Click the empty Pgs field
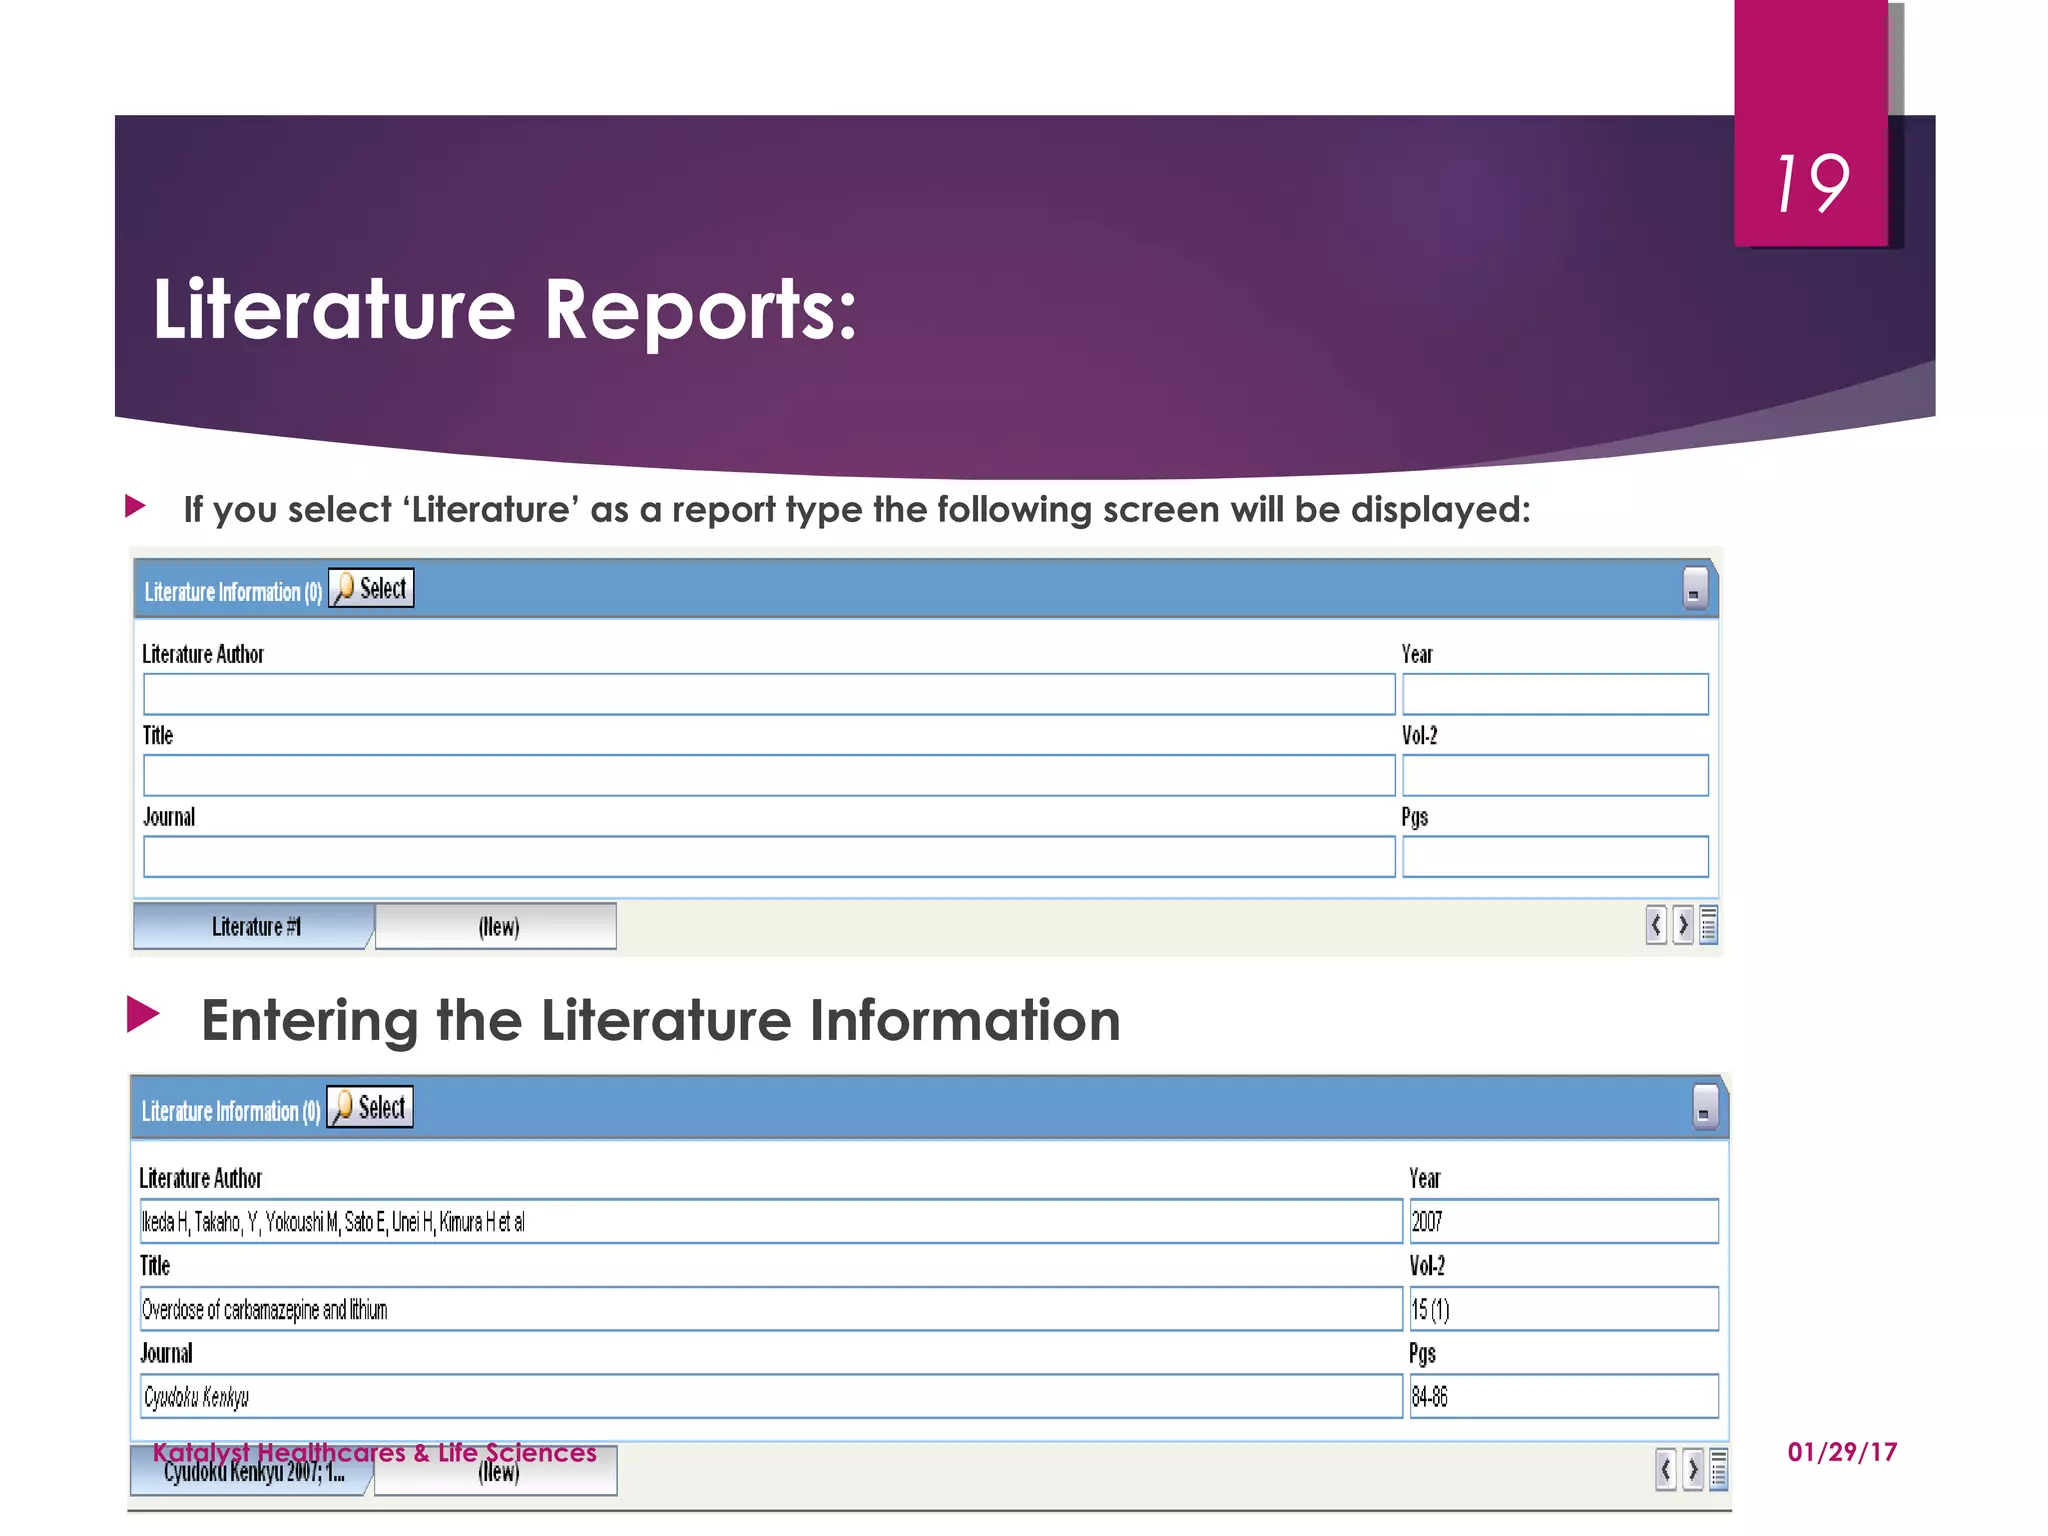2048x1536 pixels. pos(1555,857)
